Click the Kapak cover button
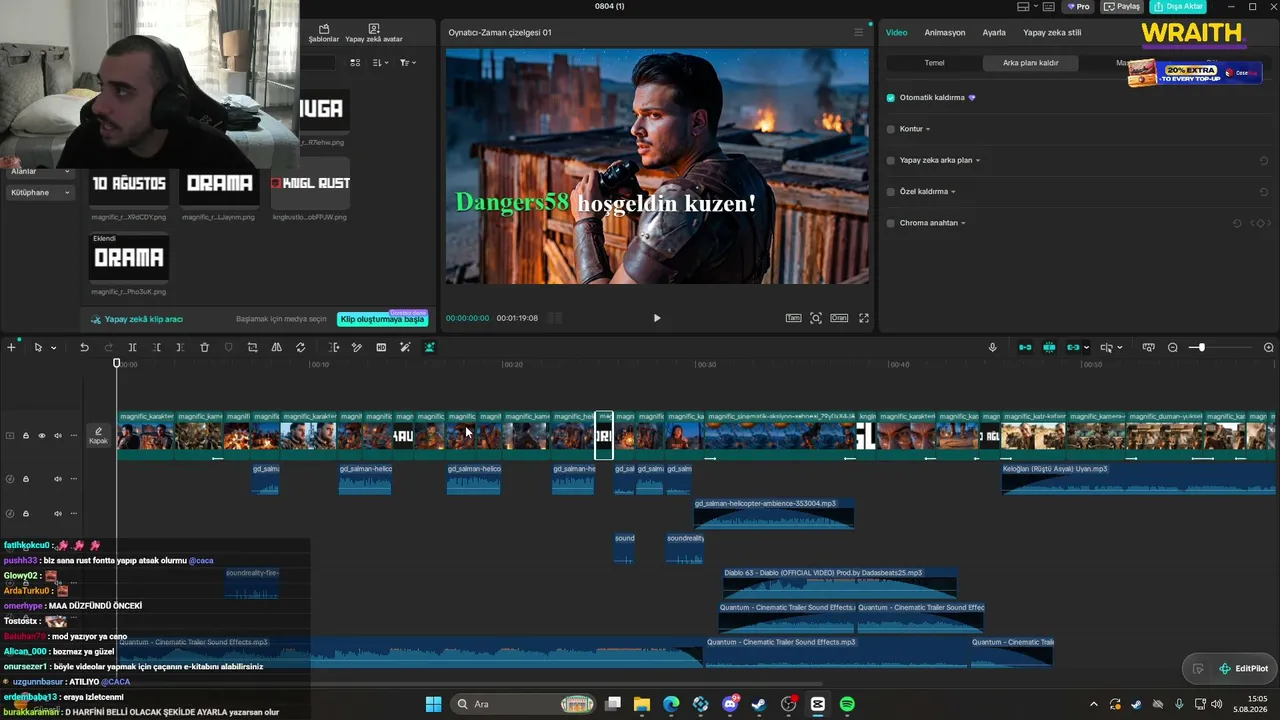The height and width of the screenshot is (720, 1280). pyautogui.click(x=98, y=435)
